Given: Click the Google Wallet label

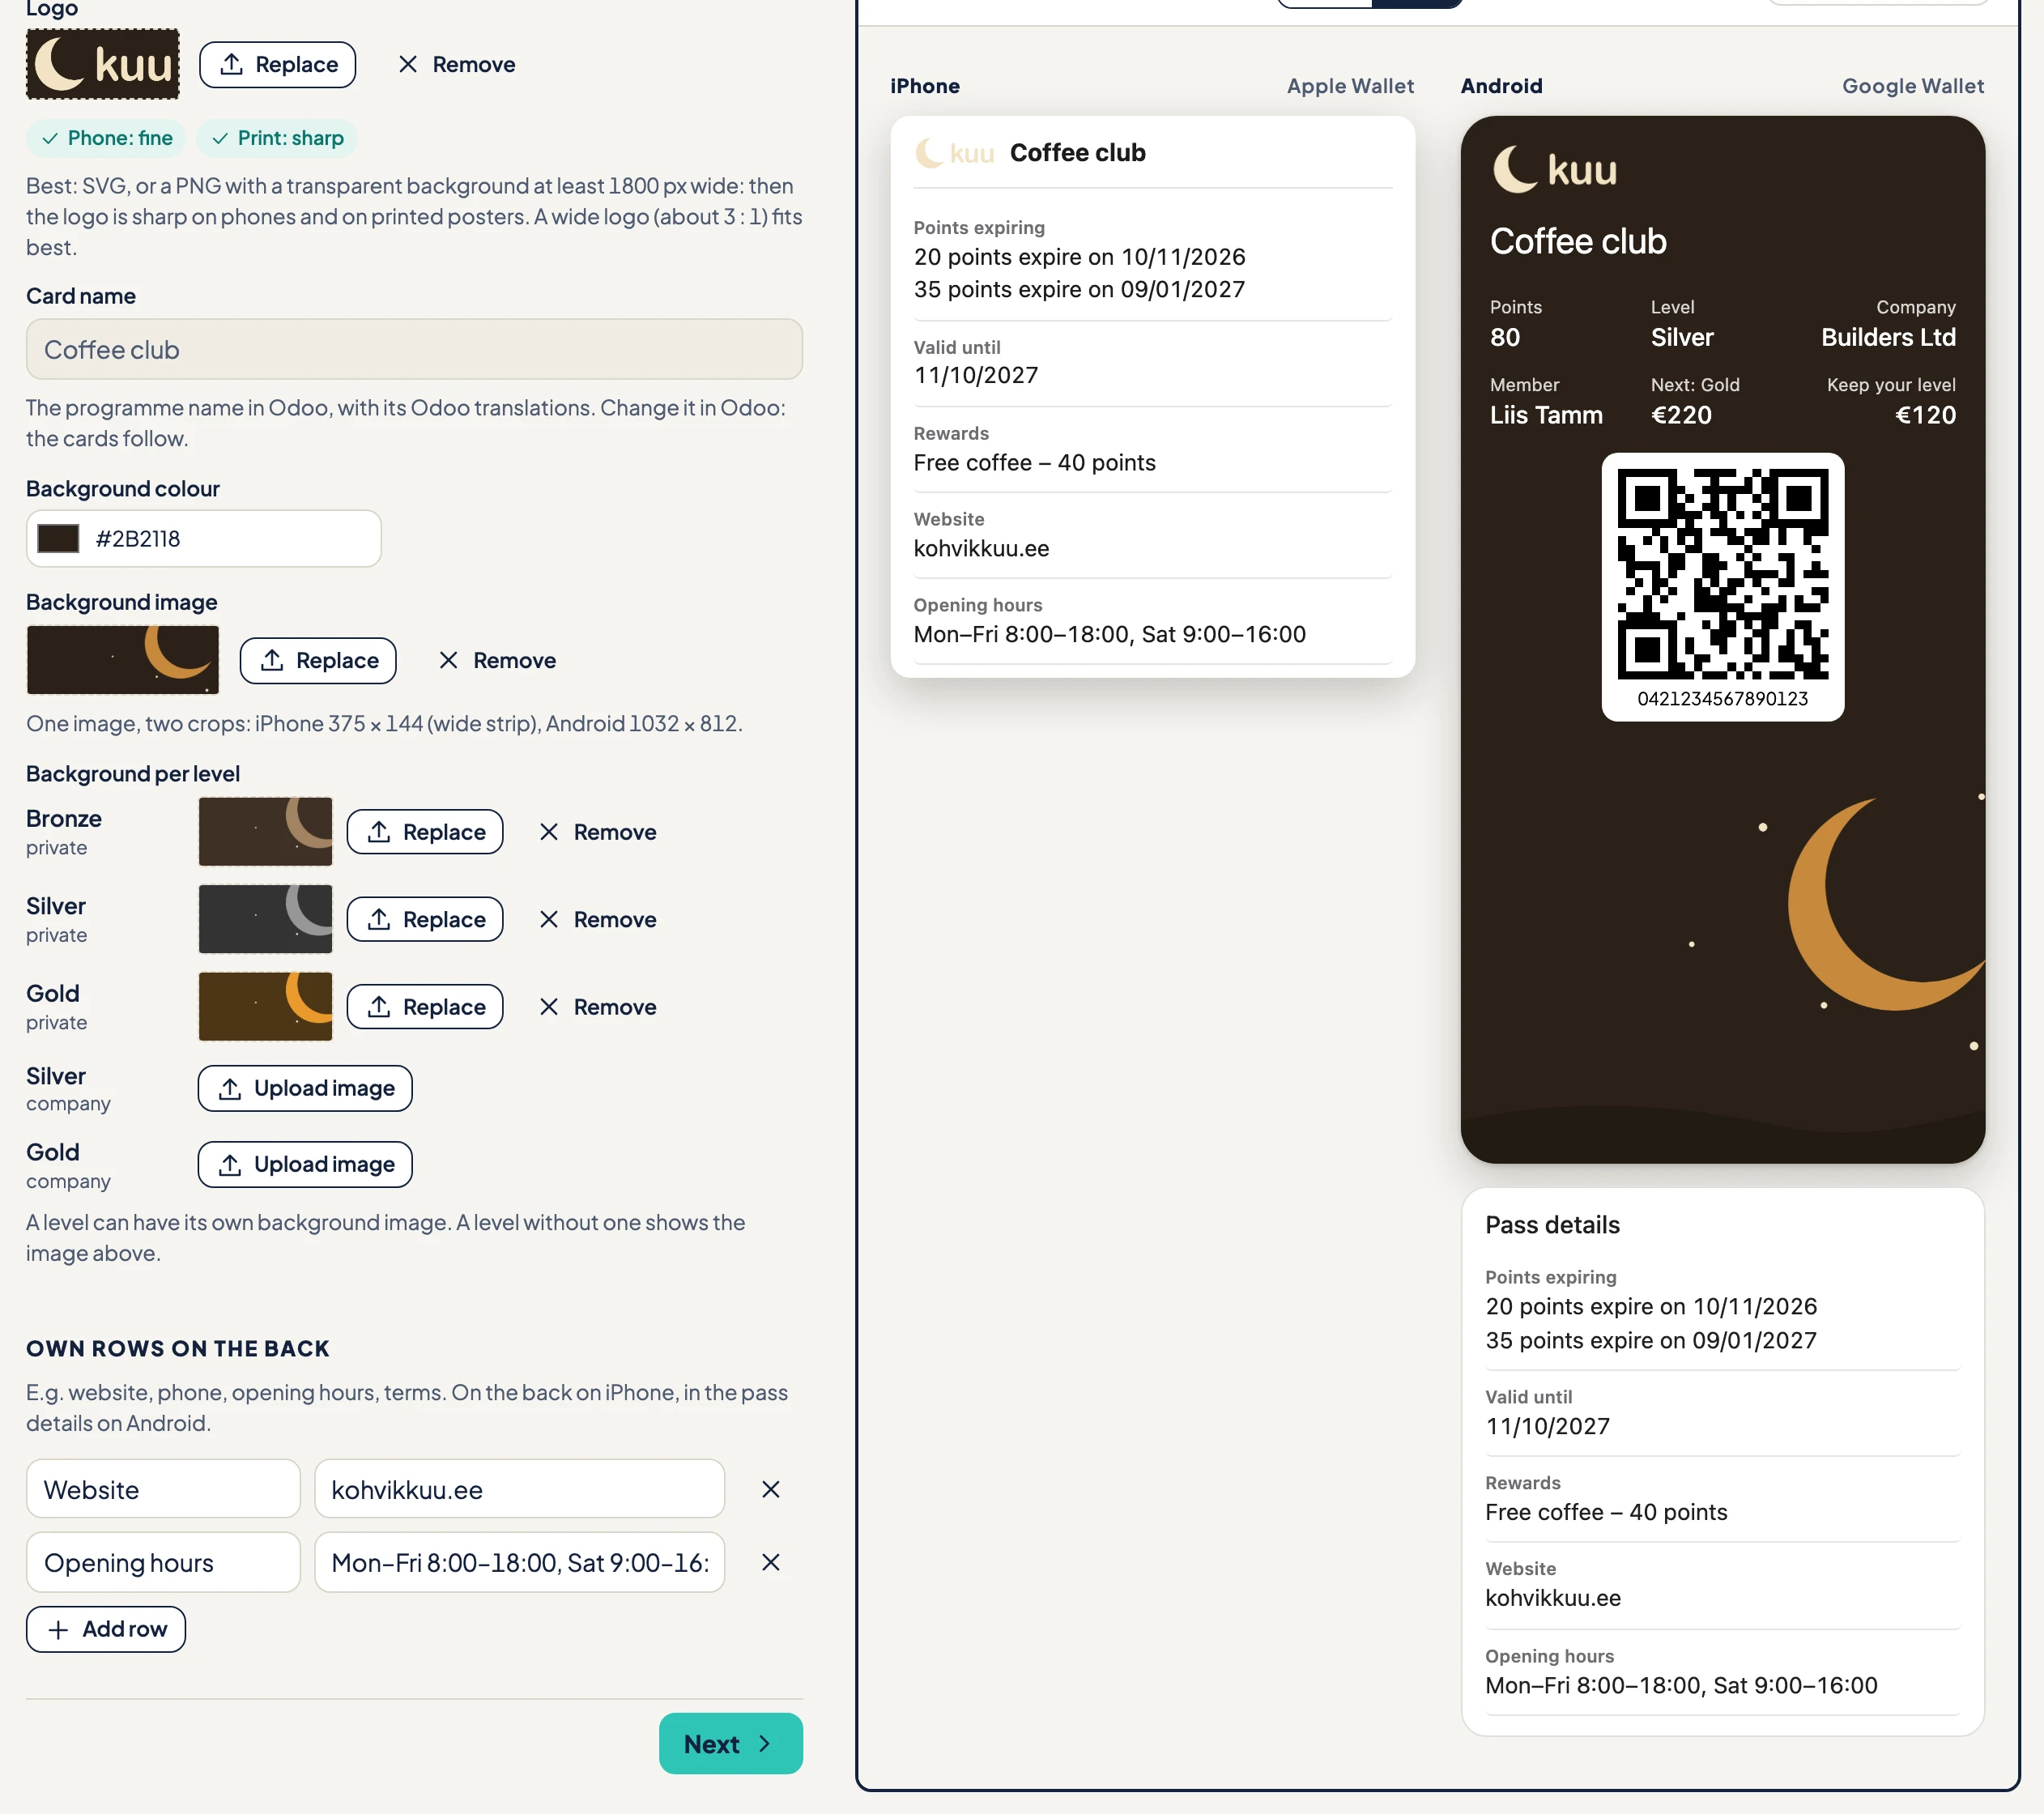Looking at the screenshot, I should tap(1913, 86).
